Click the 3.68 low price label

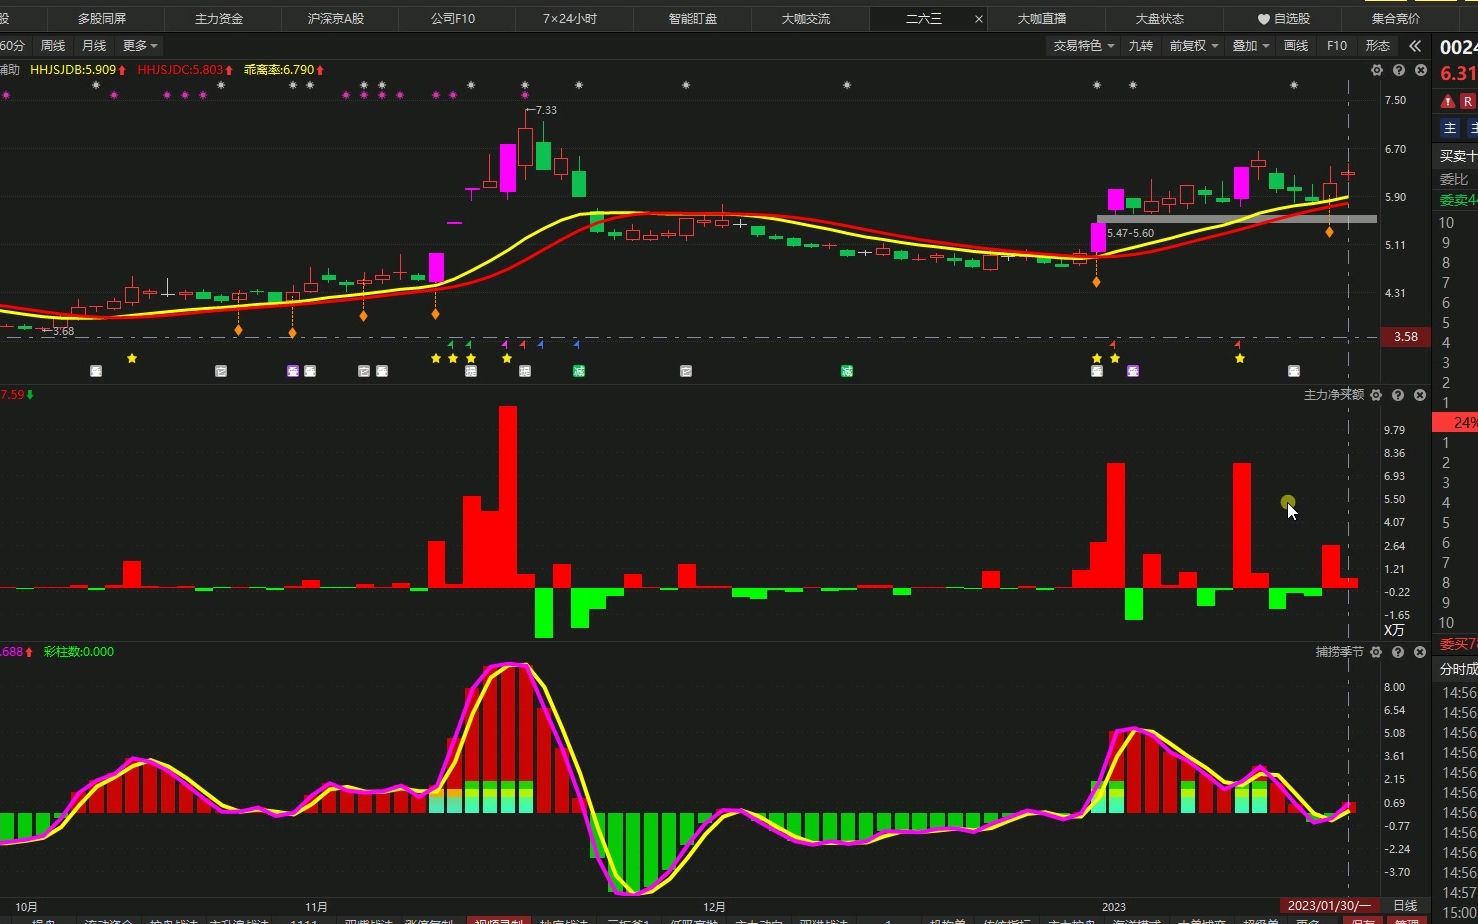[63, 331]
